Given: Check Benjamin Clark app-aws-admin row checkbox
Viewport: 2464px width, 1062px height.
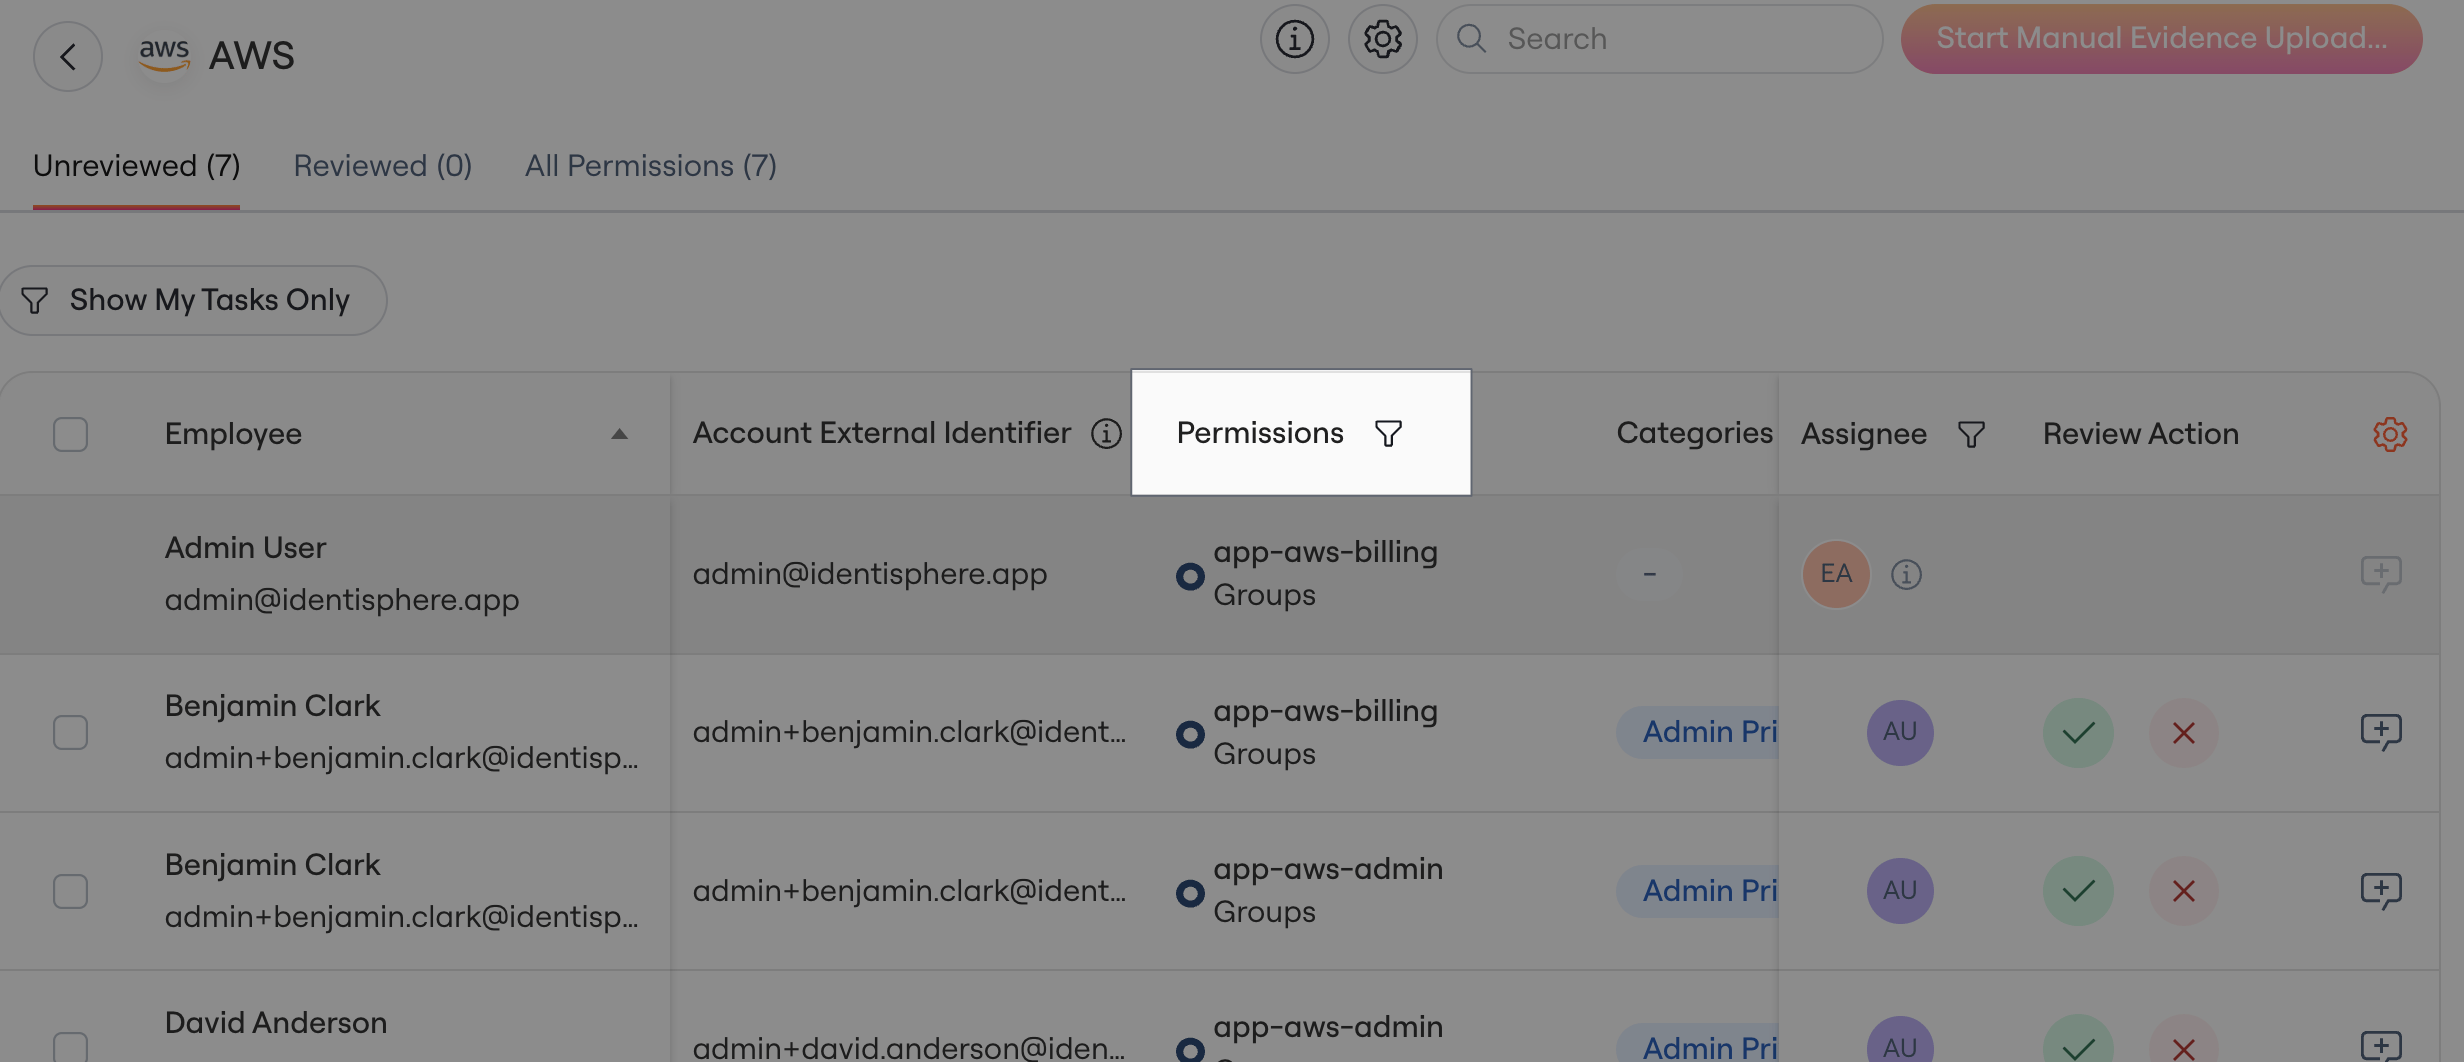Looking at the screenshot, I should point(70,890).
